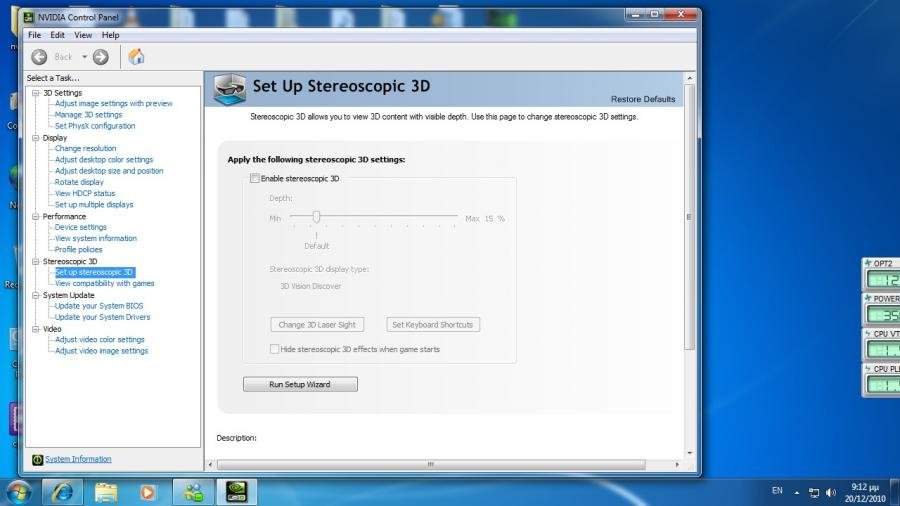900x506 pixels.
Task: Click Change 3D Laser Sight button
Action: 317,325
